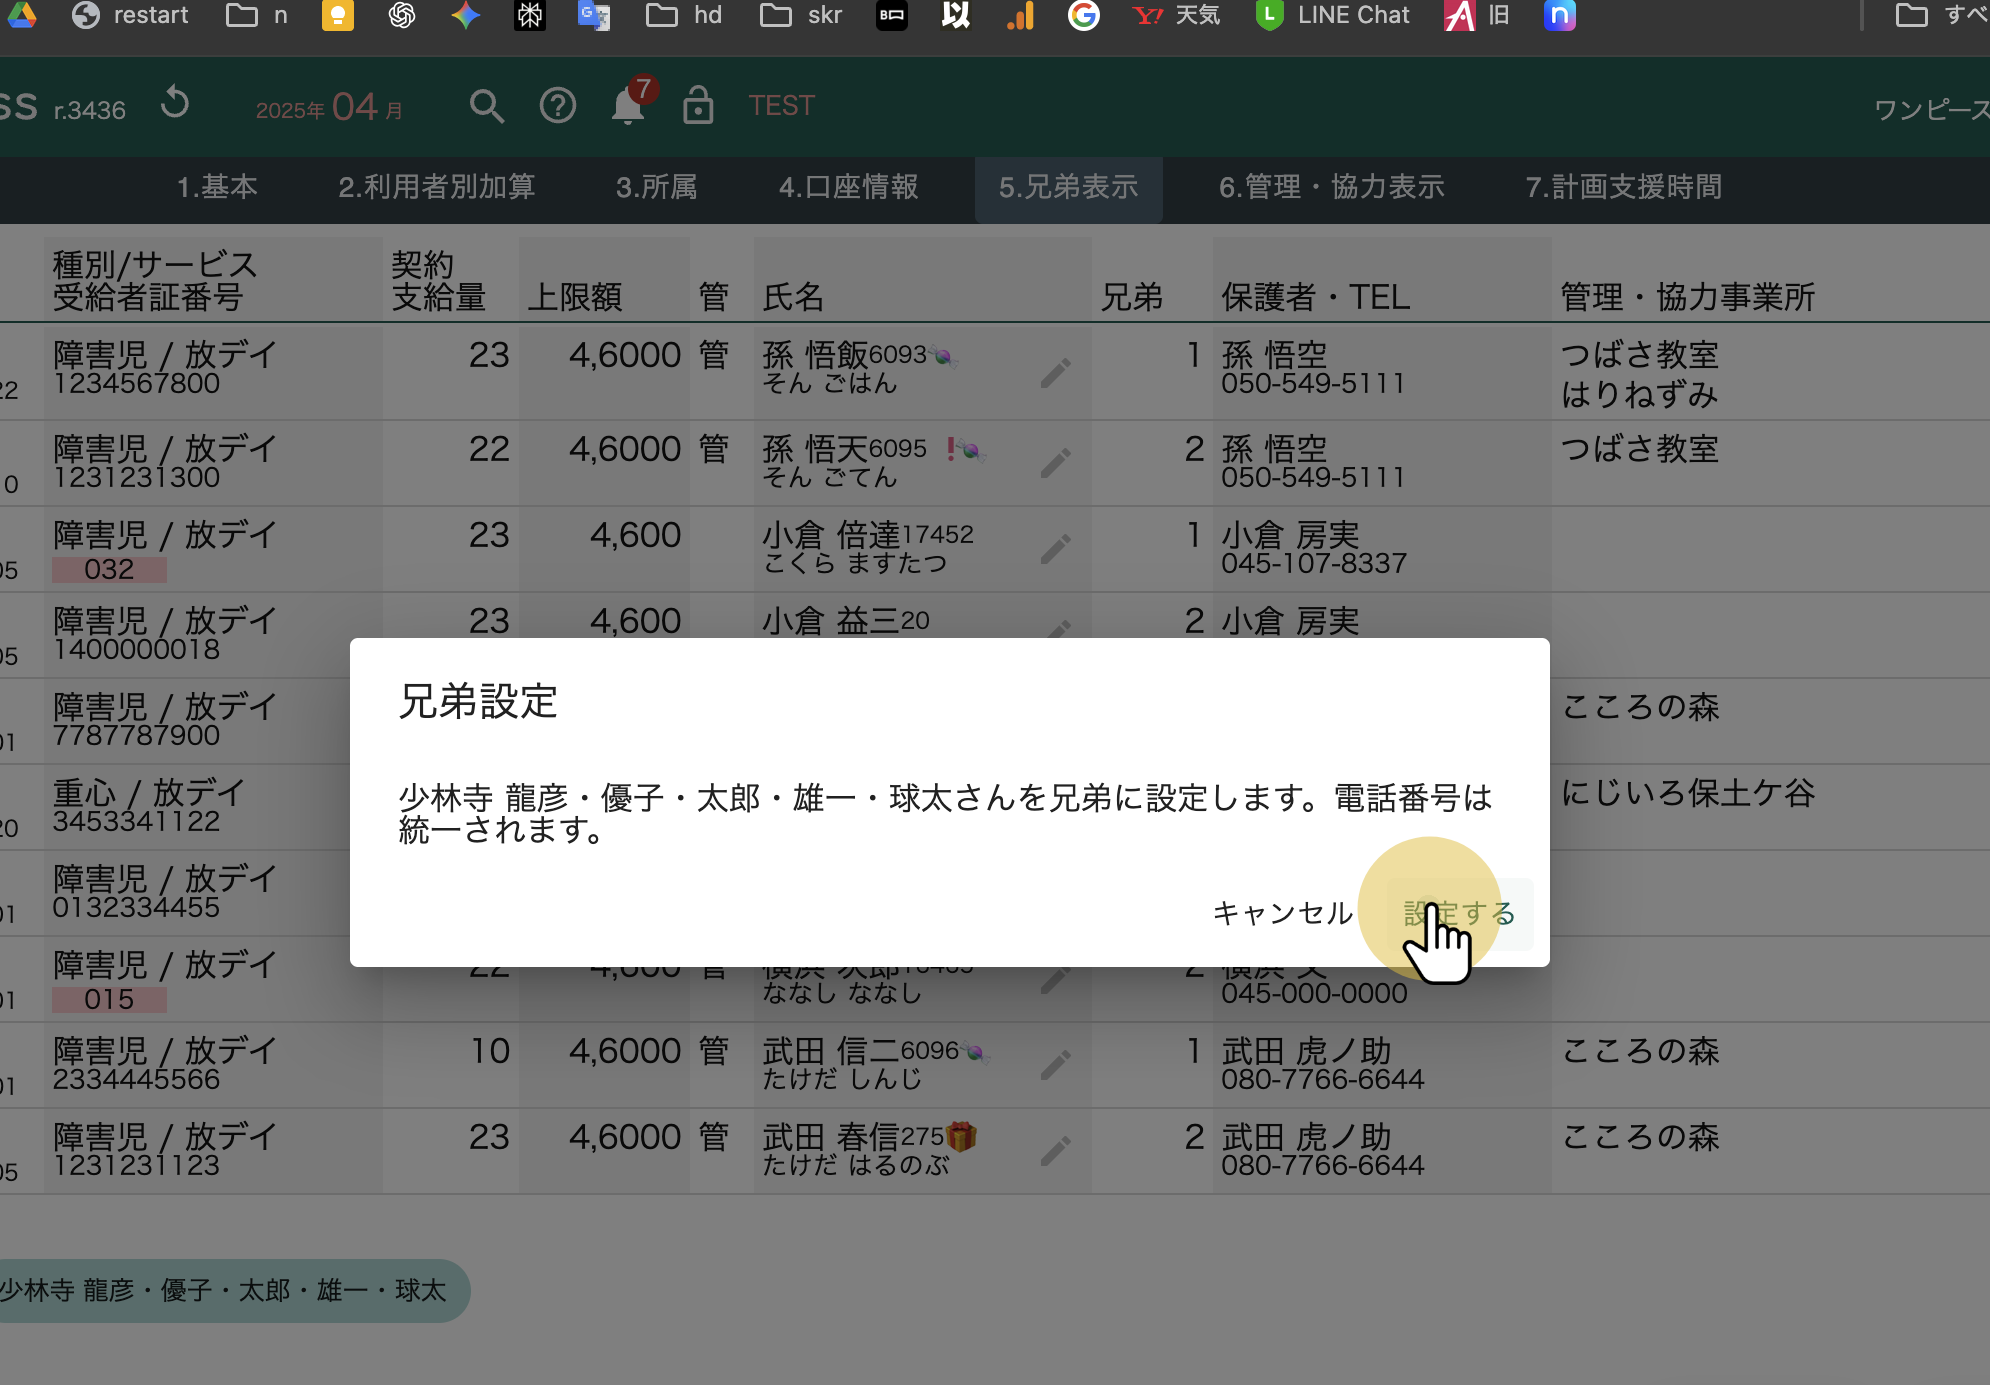Open the search magnifier icon
The height and width of the screenshot is (1385, 1990).
coord(486,106)
